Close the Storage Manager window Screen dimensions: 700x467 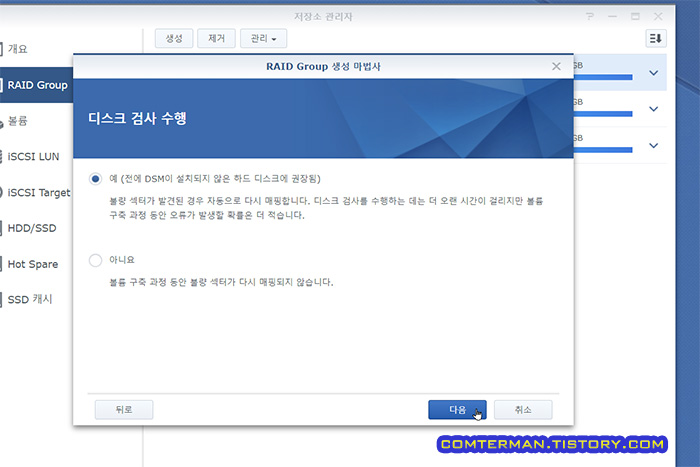coord(658,17)
